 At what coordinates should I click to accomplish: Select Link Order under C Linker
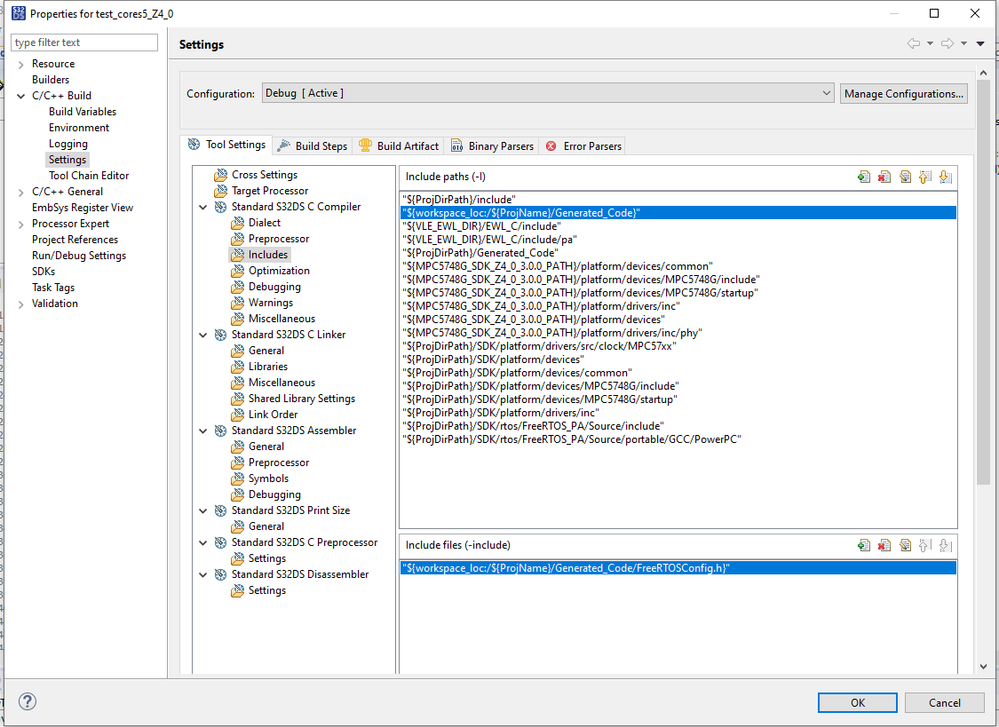pyautogui.click(x=273, y=414)
